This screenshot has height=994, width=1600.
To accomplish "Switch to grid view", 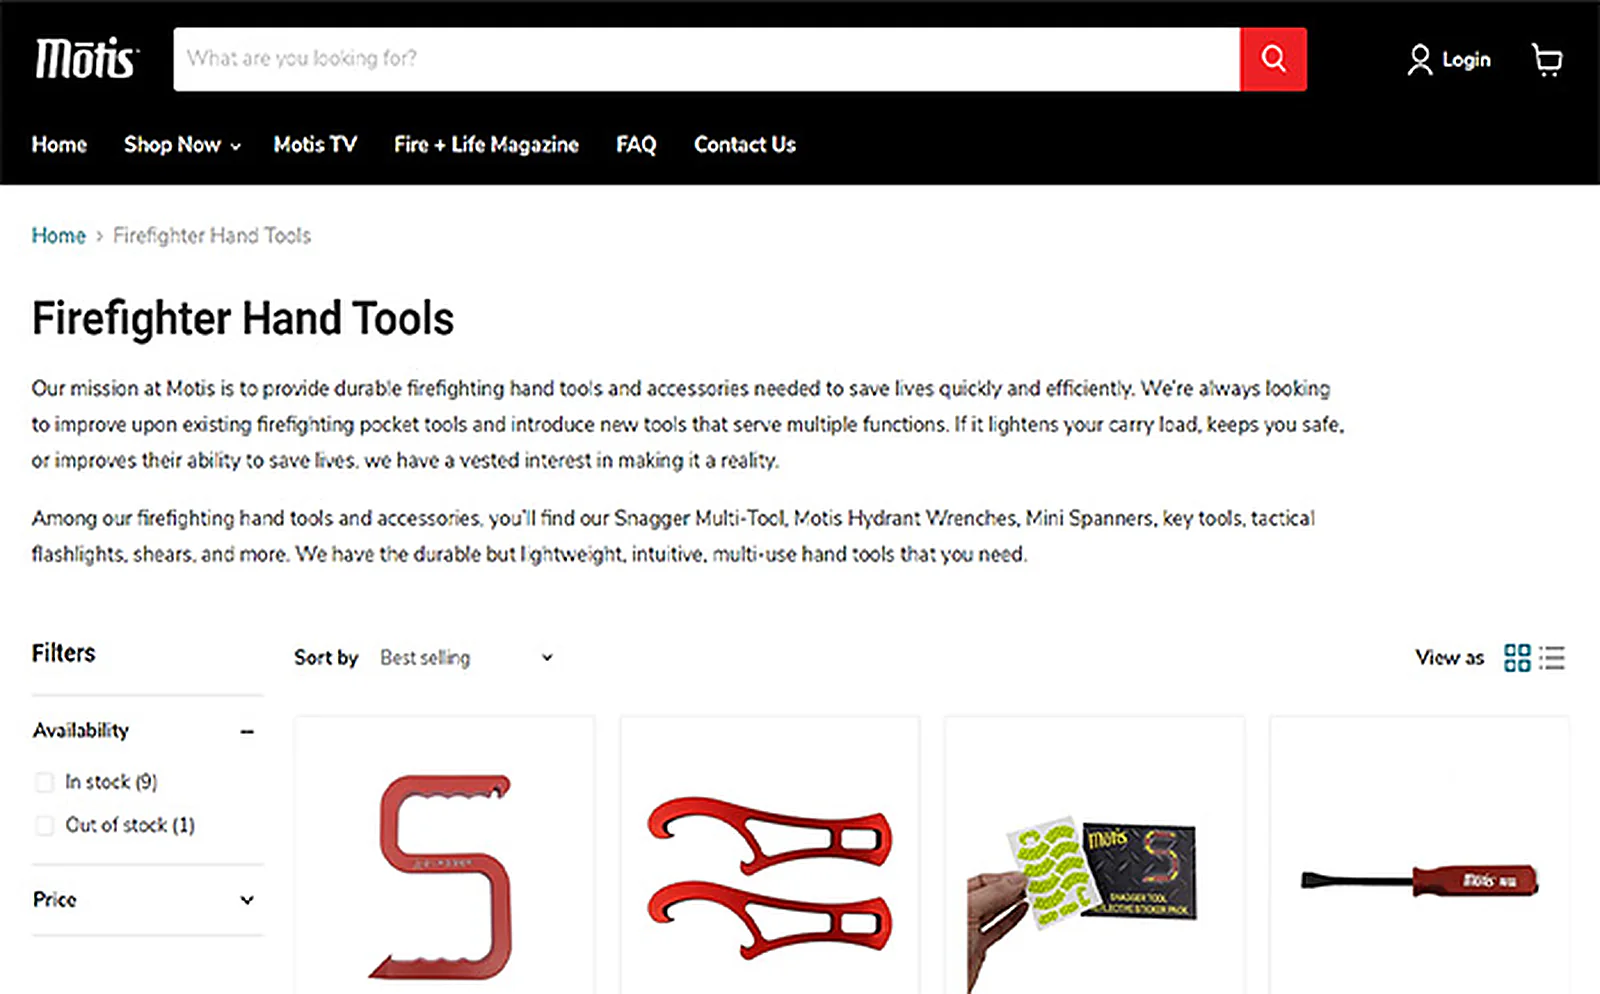I will click(1517, 658).
